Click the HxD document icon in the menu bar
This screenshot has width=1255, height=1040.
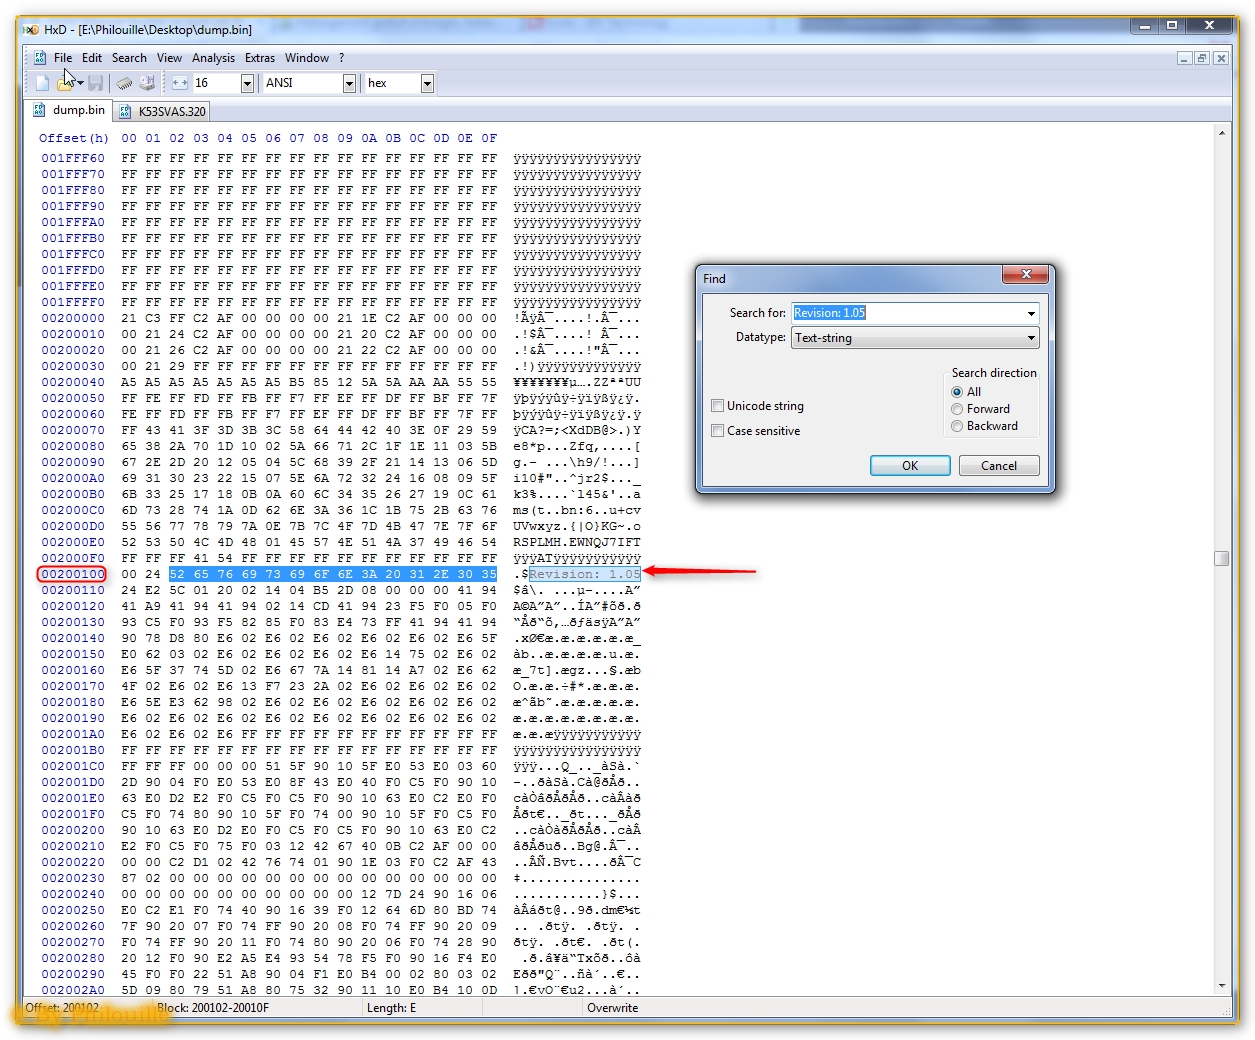(x=40, y=58)
